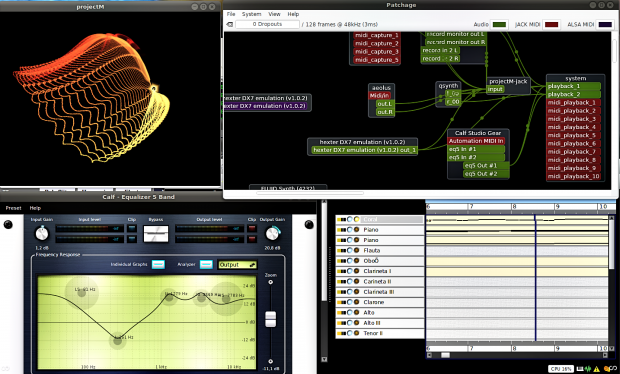Click the clear dropouts icon in Patchage
Screen dimensions: 620x374
pyautogui.click(x=229, y=25)
